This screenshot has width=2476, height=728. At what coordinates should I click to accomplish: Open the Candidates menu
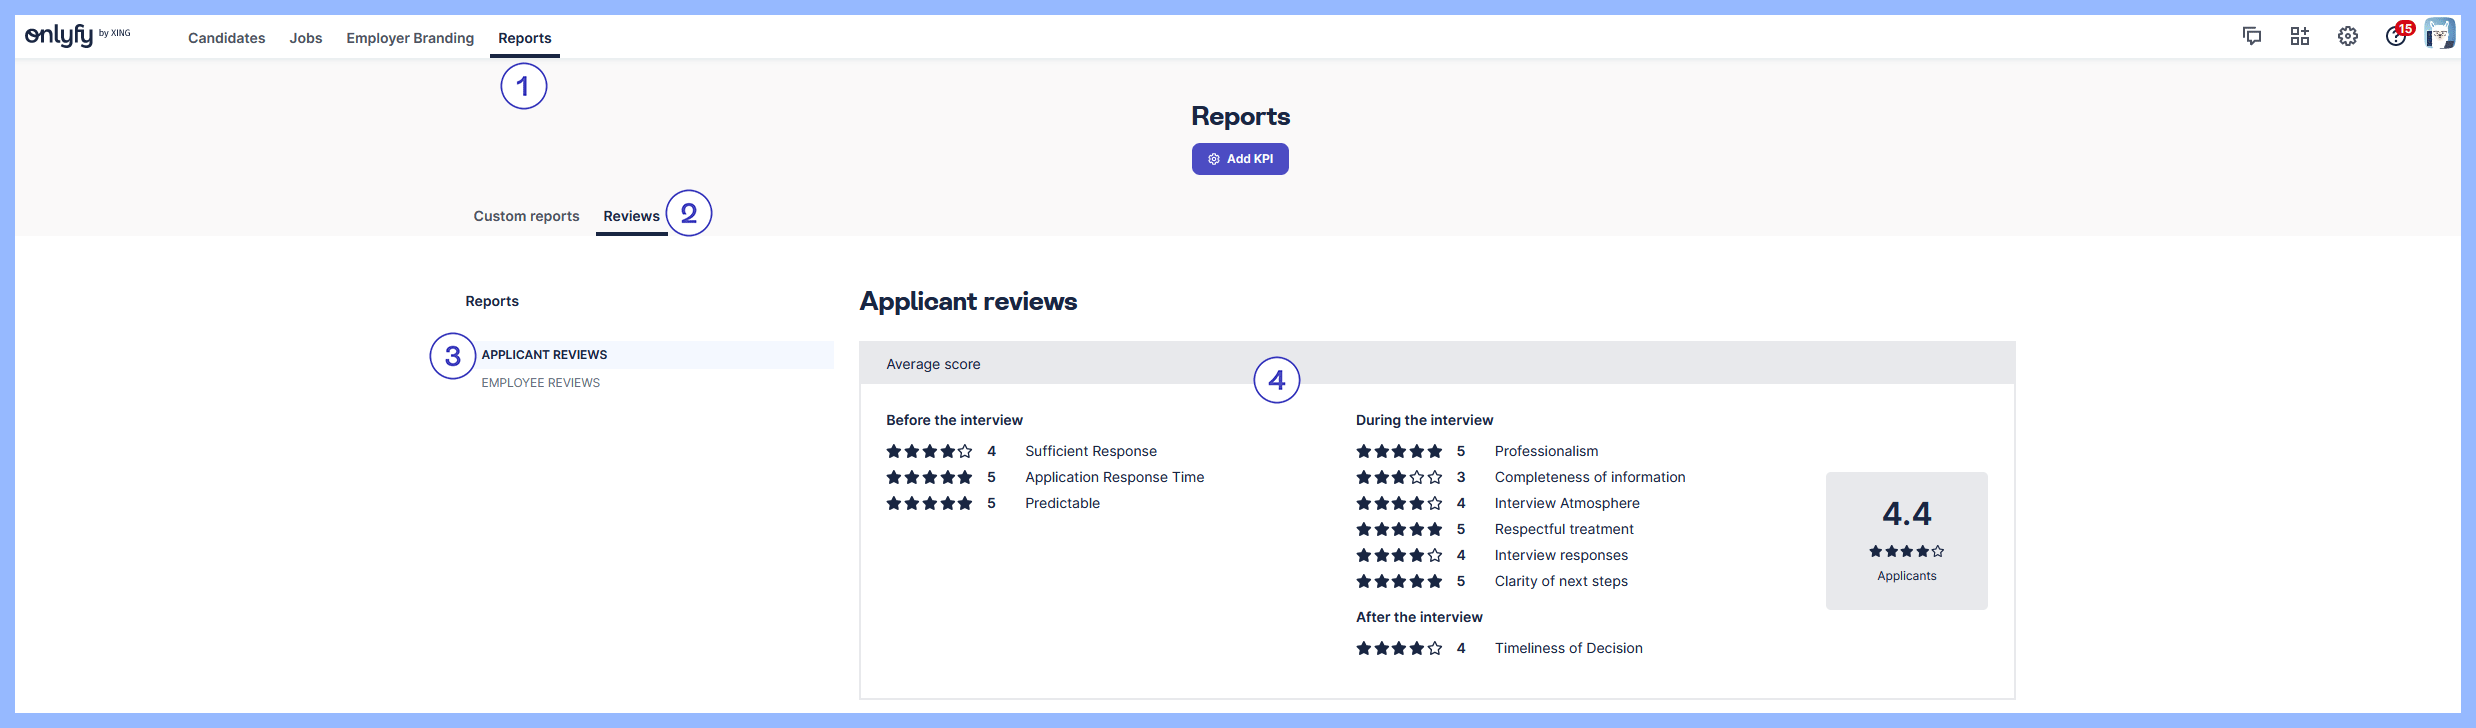[227, 38]
